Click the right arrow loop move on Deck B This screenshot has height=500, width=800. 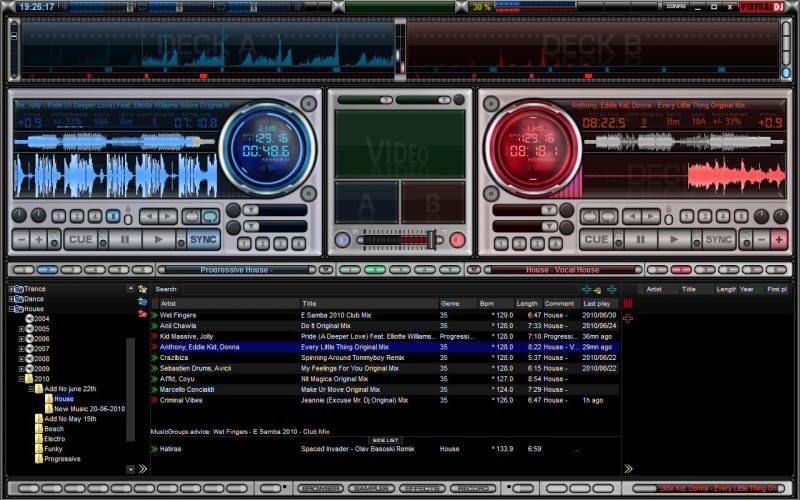click(x=651, y=216)
